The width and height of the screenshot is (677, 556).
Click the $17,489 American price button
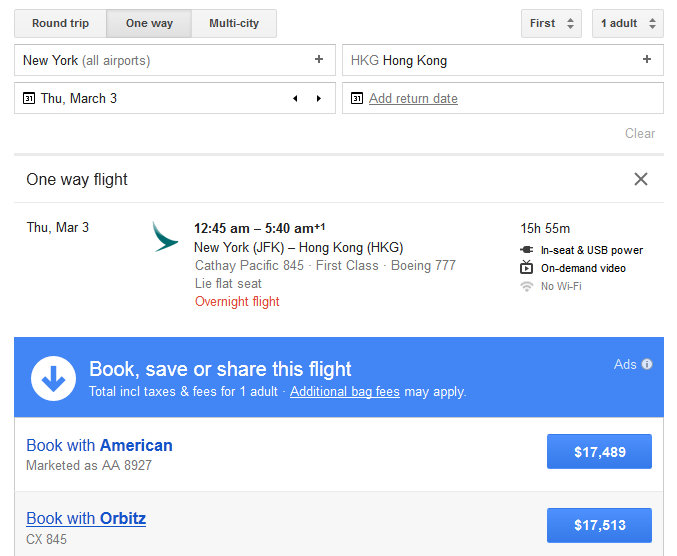(599, 452)
